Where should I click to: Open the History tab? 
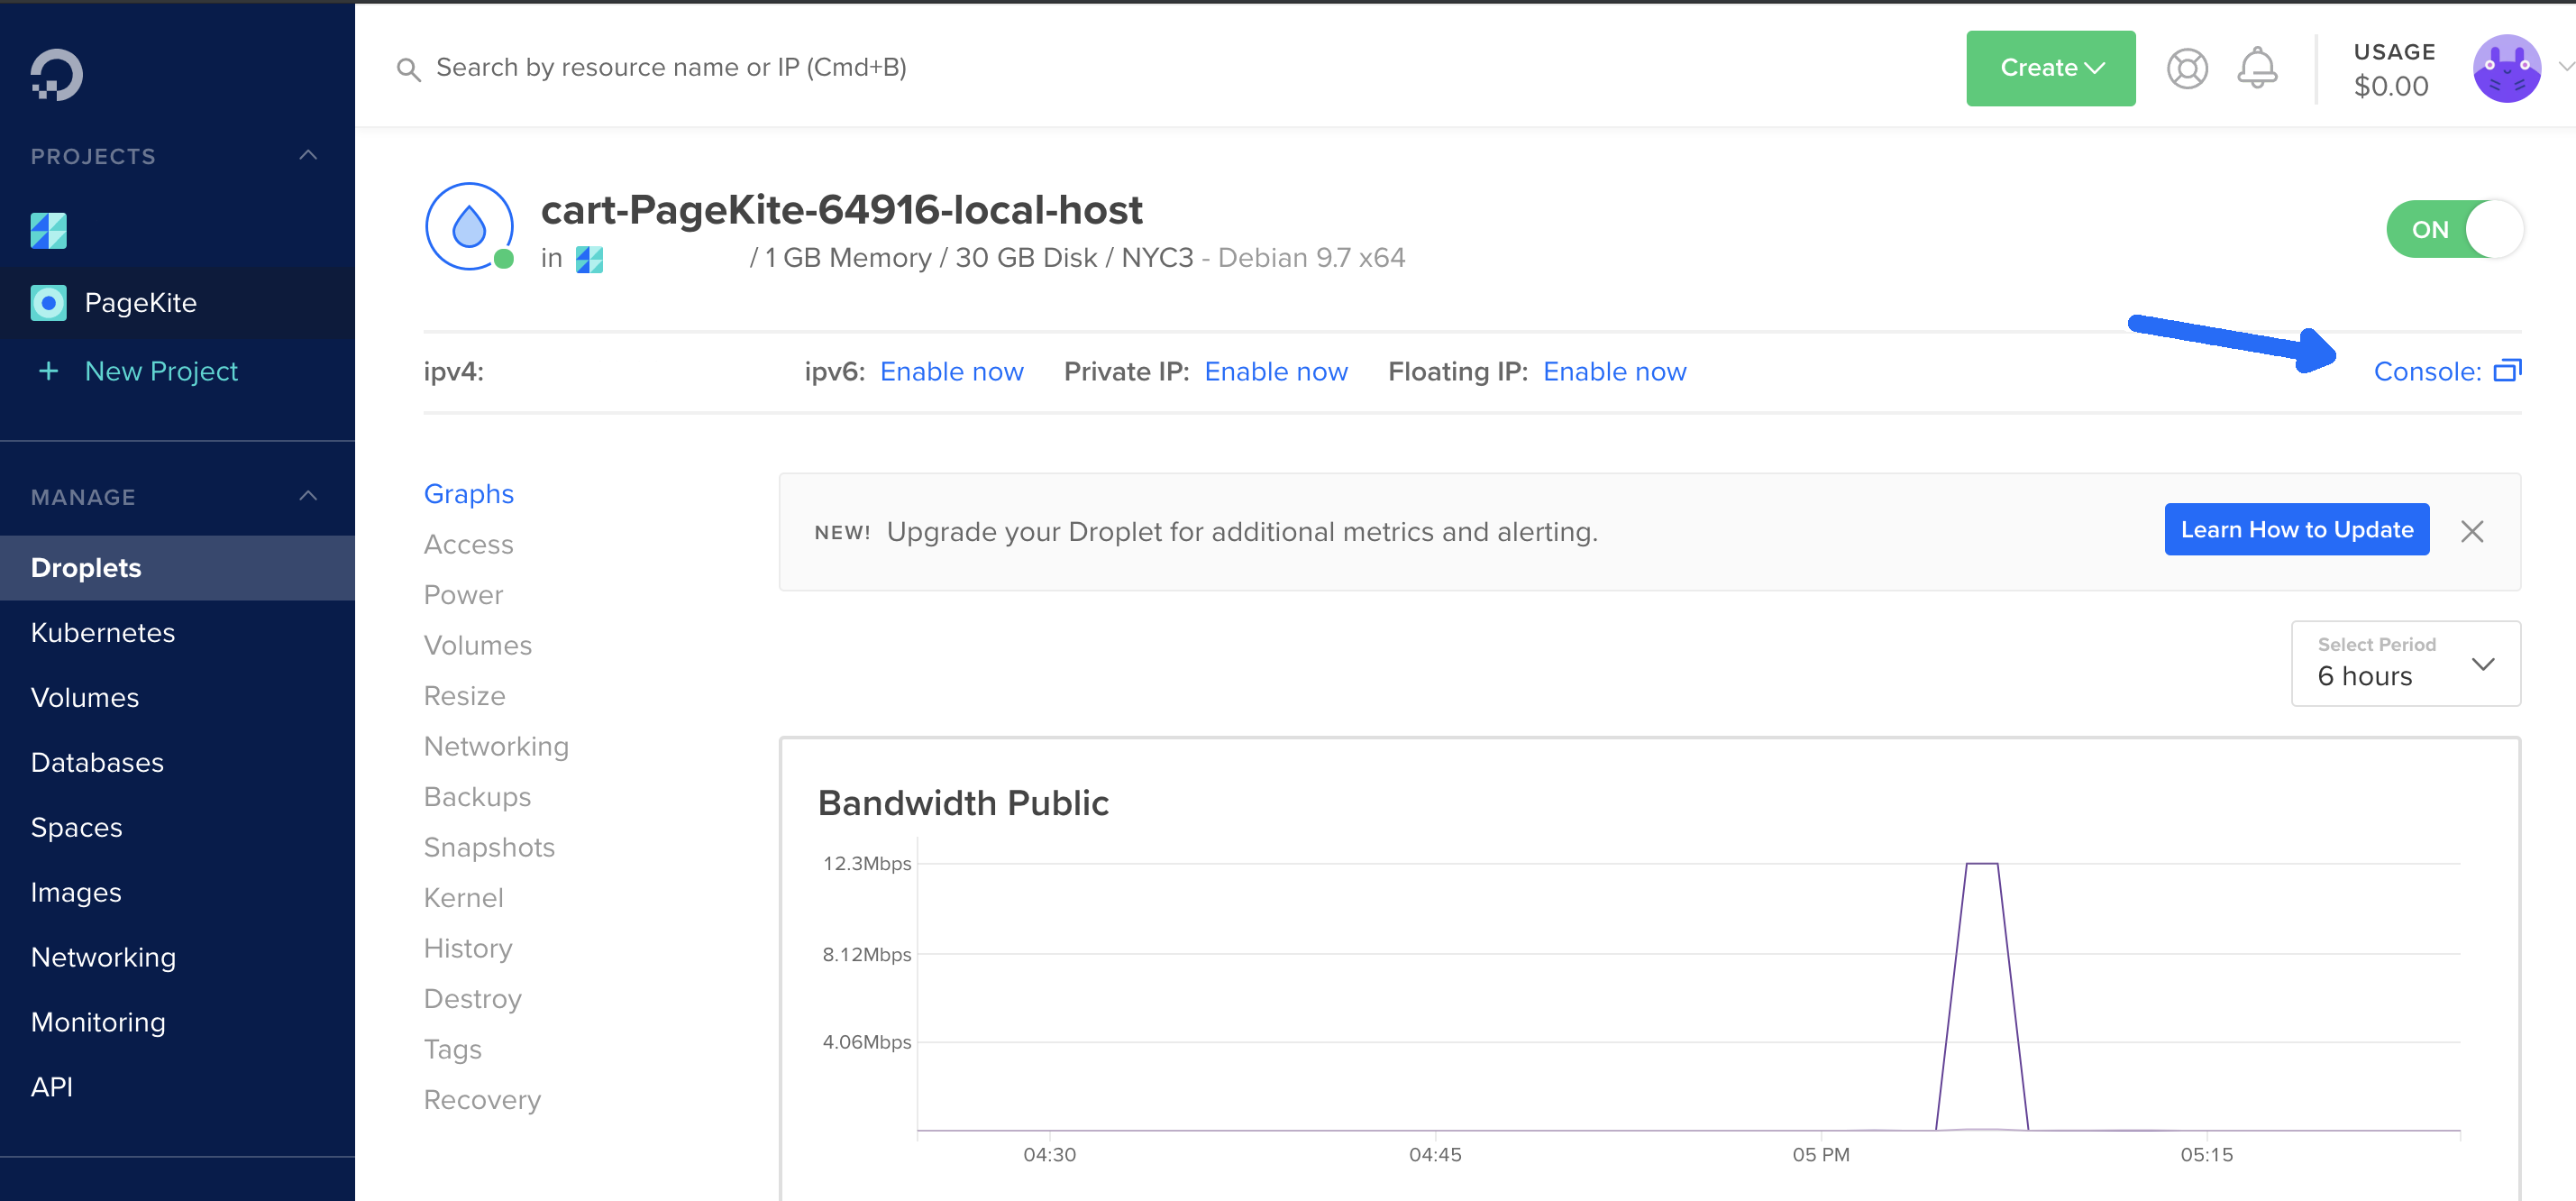[x=468, y=948]
